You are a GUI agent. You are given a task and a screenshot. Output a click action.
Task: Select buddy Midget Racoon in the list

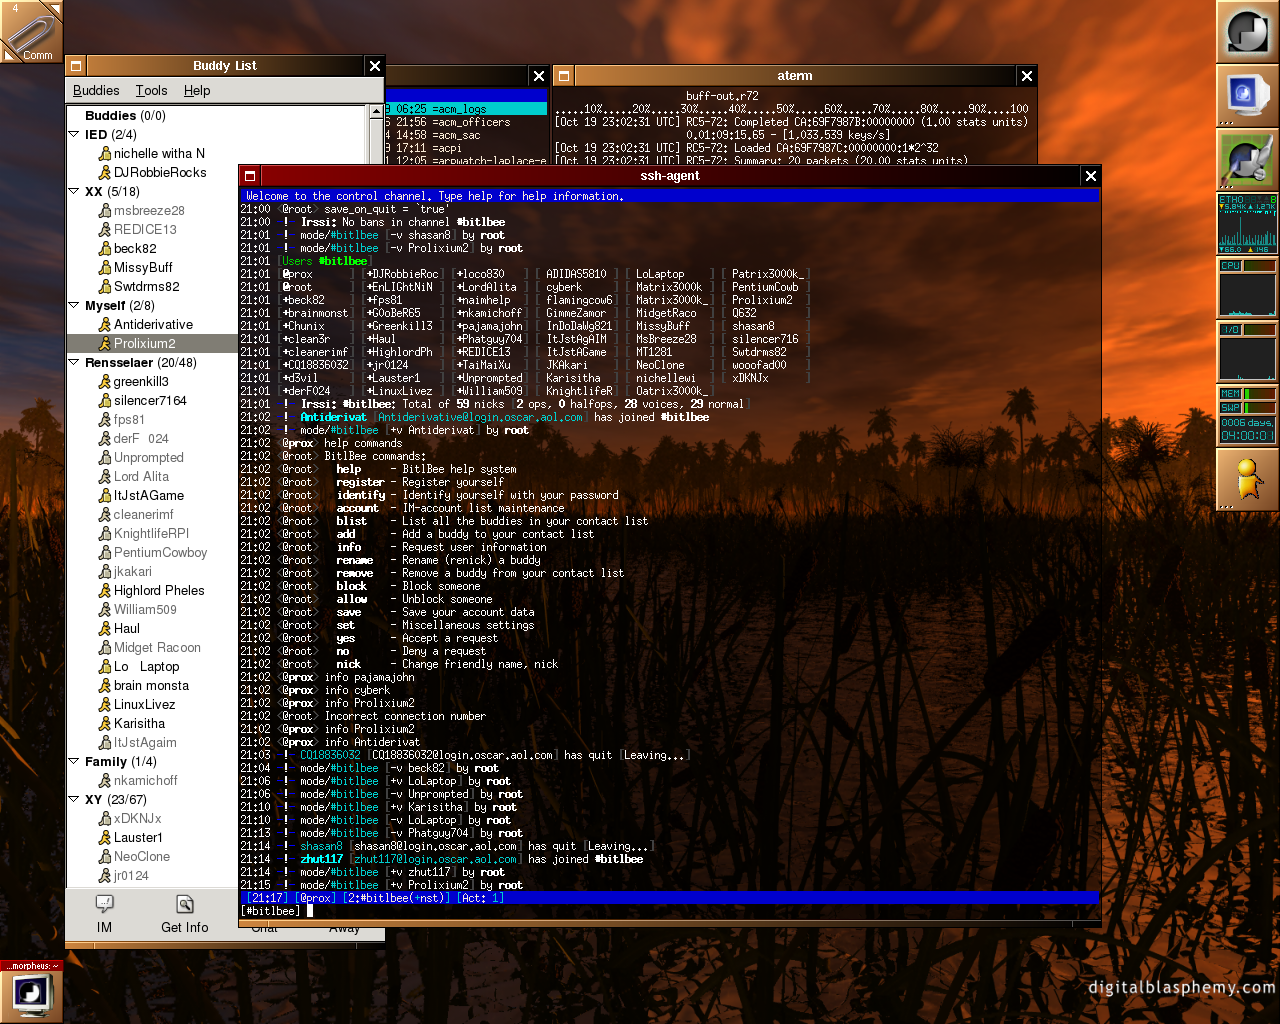(152, 648)
